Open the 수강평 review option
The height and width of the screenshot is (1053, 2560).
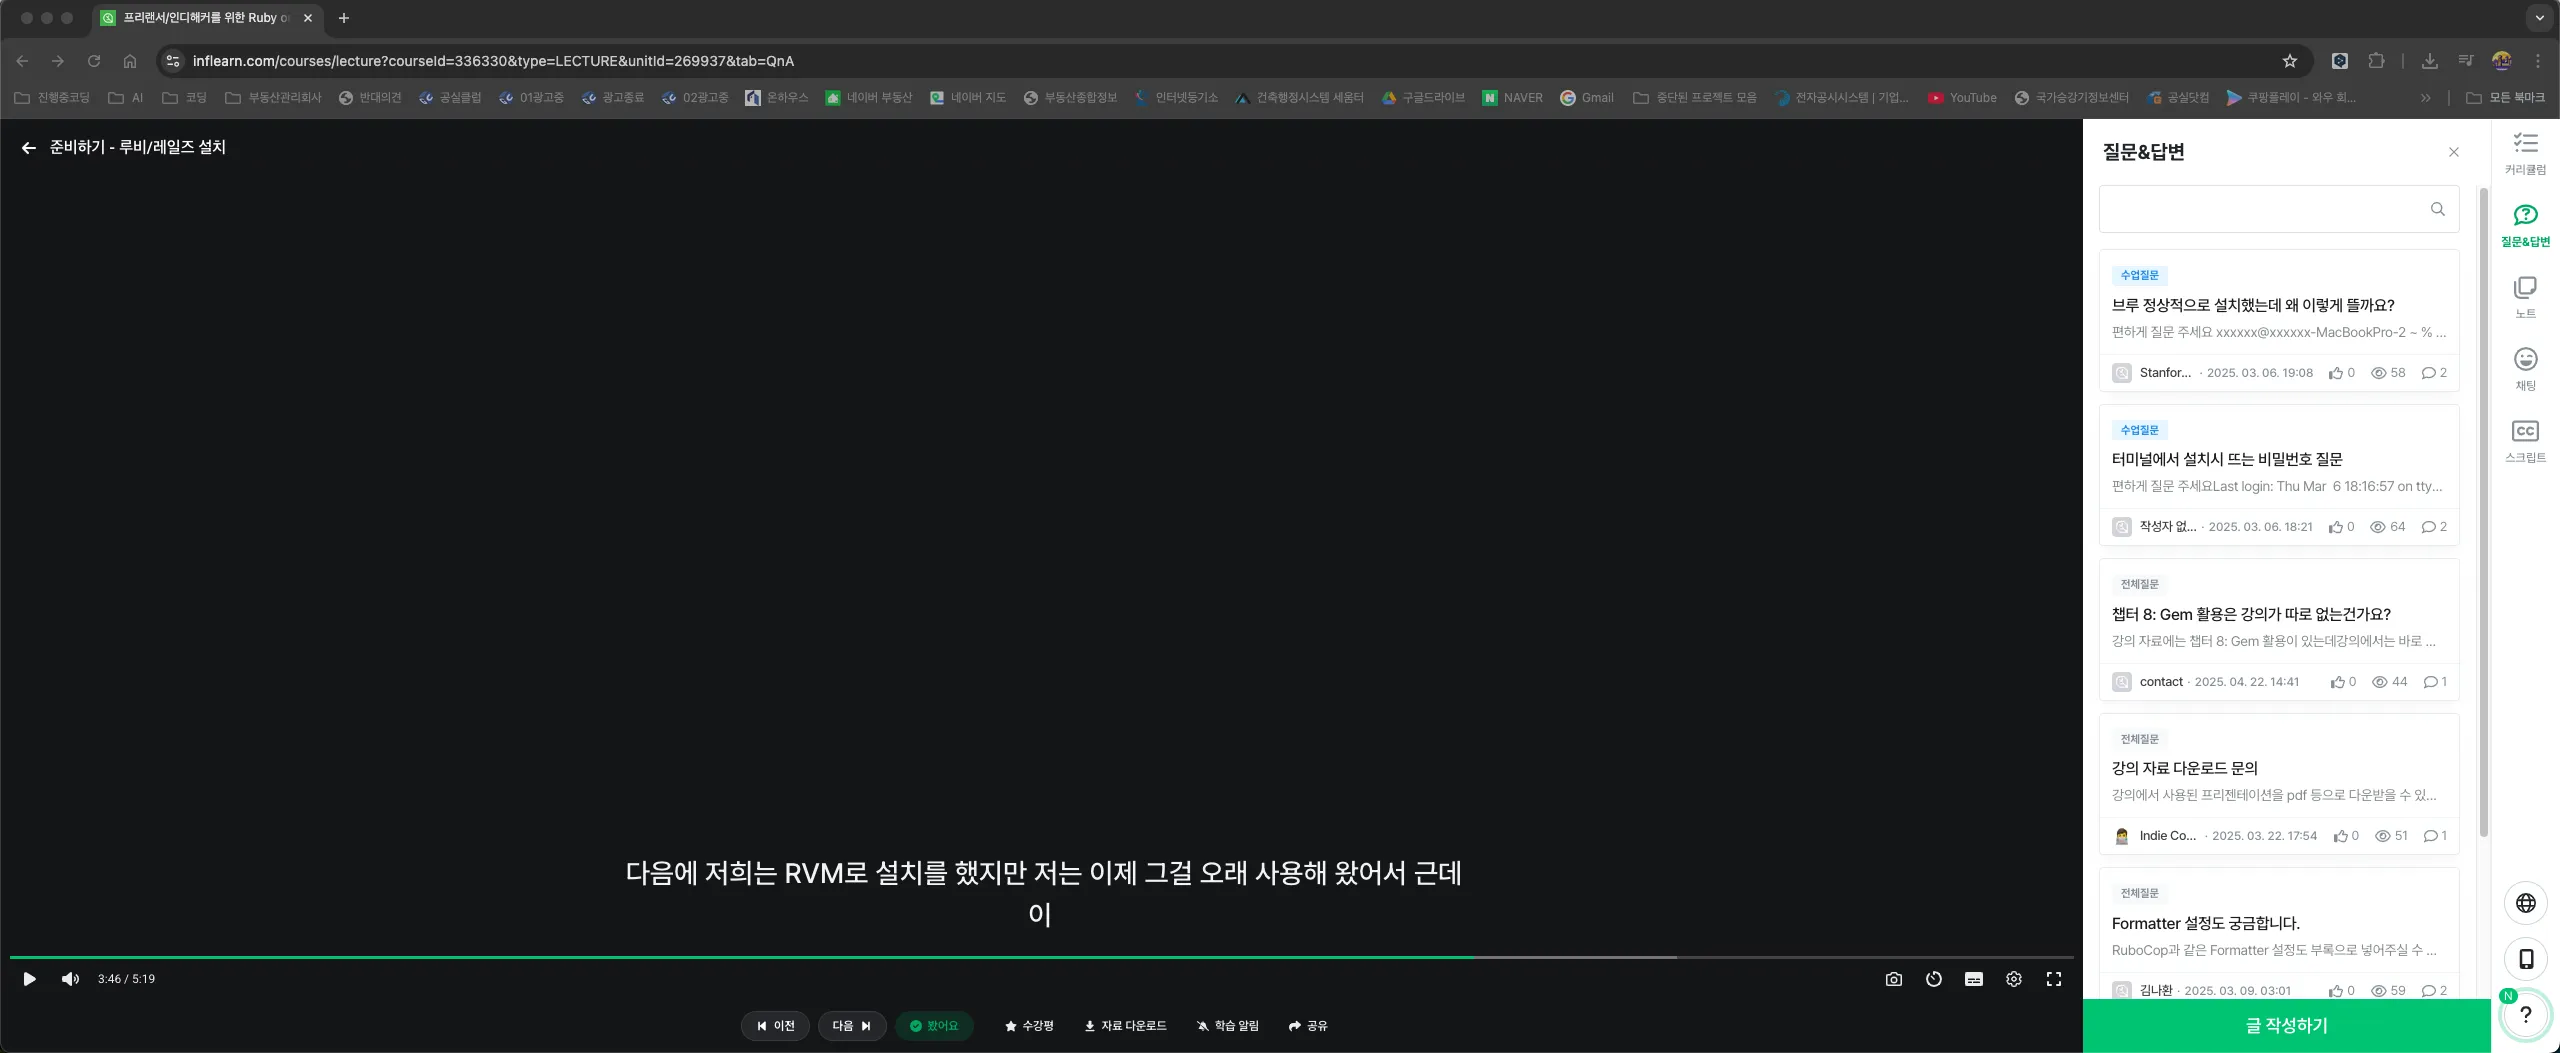(x=1029, y=1026)
